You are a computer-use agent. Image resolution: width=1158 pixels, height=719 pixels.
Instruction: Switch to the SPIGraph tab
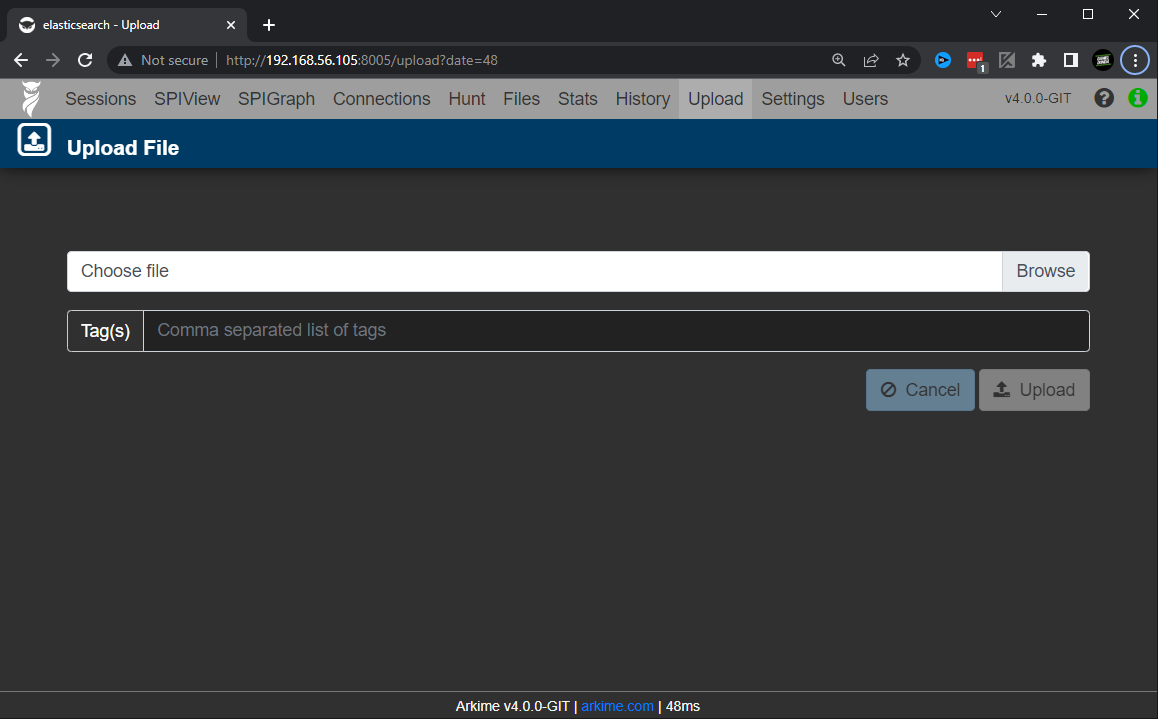[x=276, y=99]
